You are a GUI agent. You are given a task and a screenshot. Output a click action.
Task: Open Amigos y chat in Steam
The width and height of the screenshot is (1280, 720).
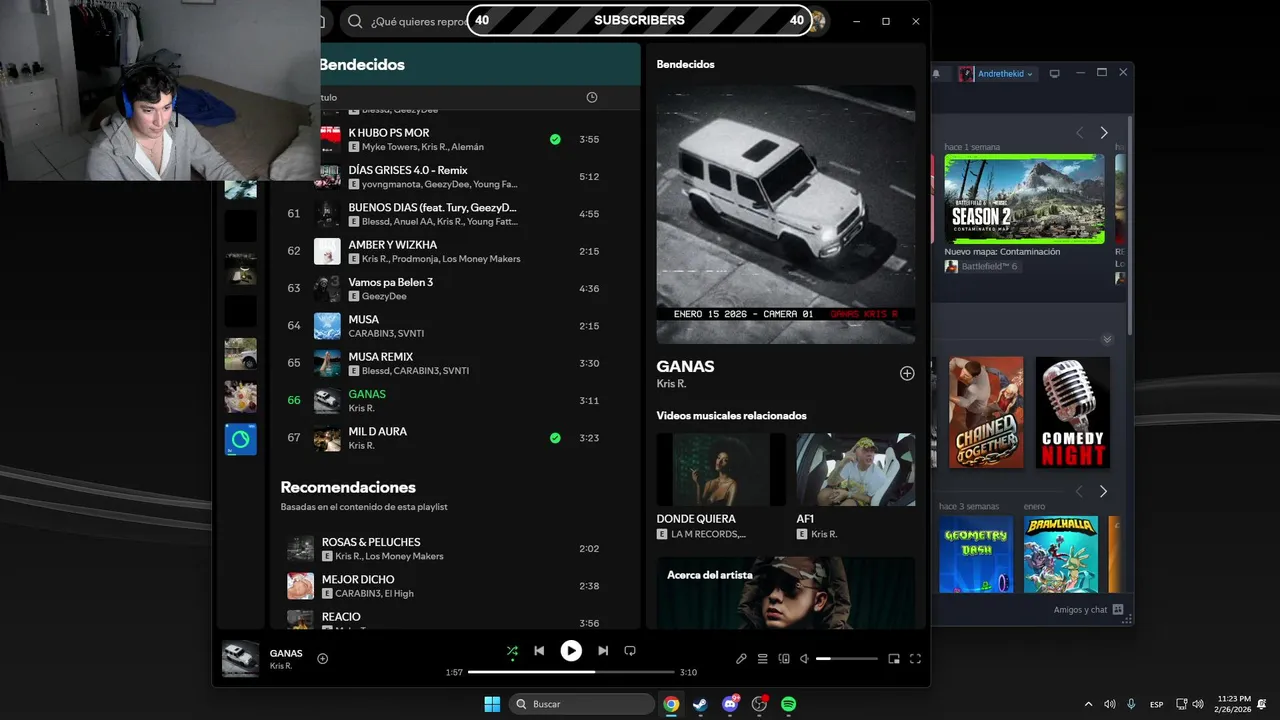1088,610
